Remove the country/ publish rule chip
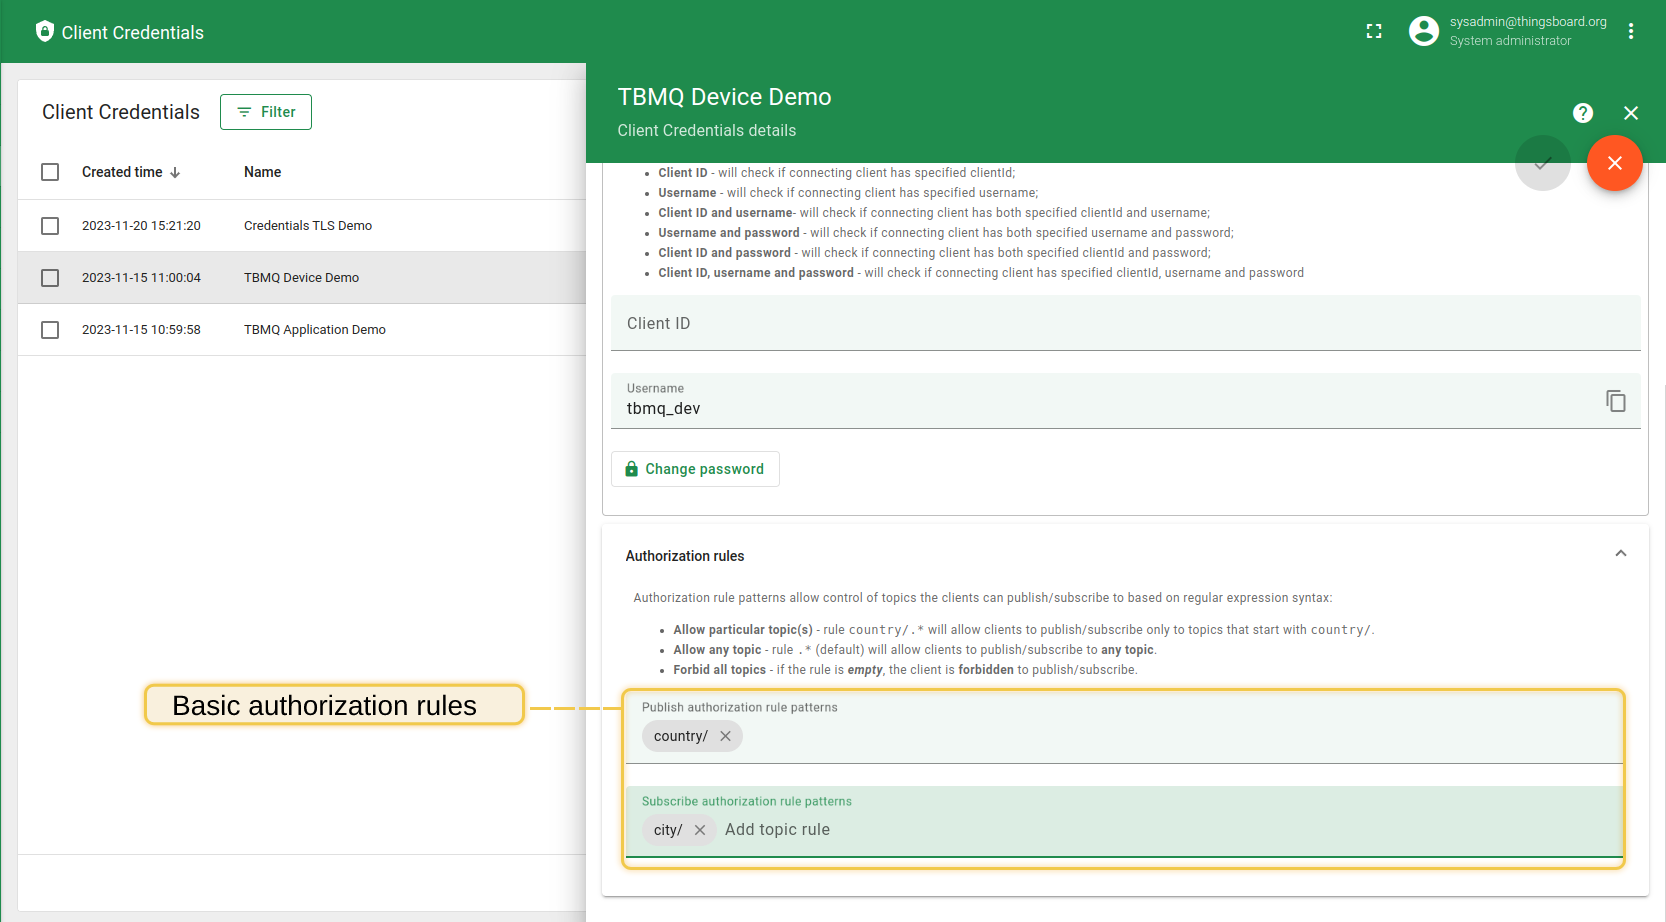This screenshot has height=922, width=1666. [x=725, y=736]
